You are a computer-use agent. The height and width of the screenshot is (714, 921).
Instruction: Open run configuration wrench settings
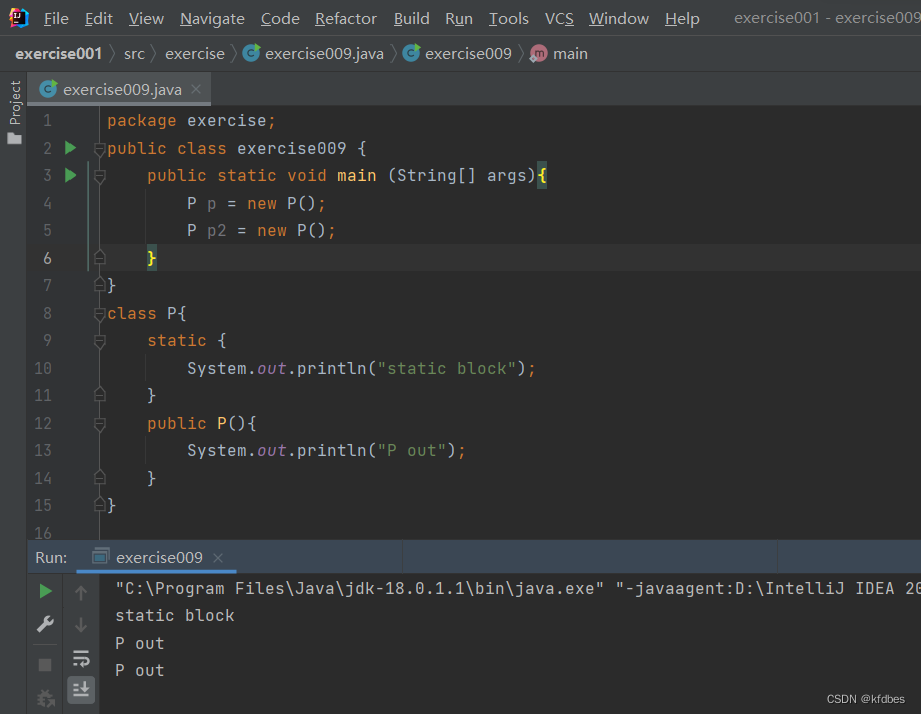coord(45,625)
